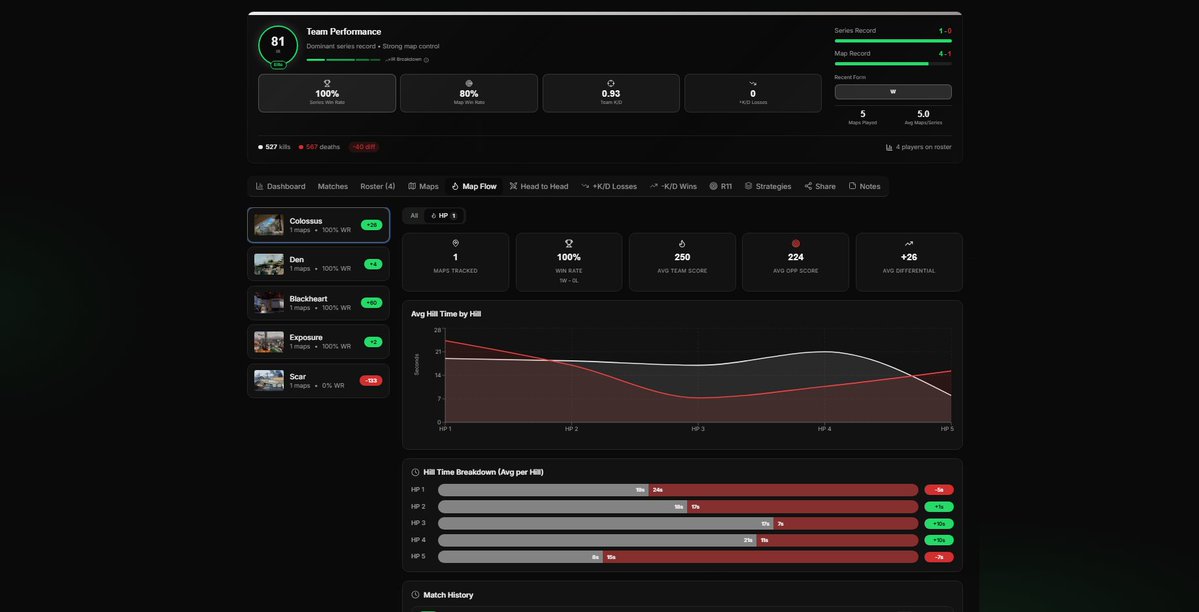Click the '-40 diff' badge
1199x612 pixels.
point(364,147)
